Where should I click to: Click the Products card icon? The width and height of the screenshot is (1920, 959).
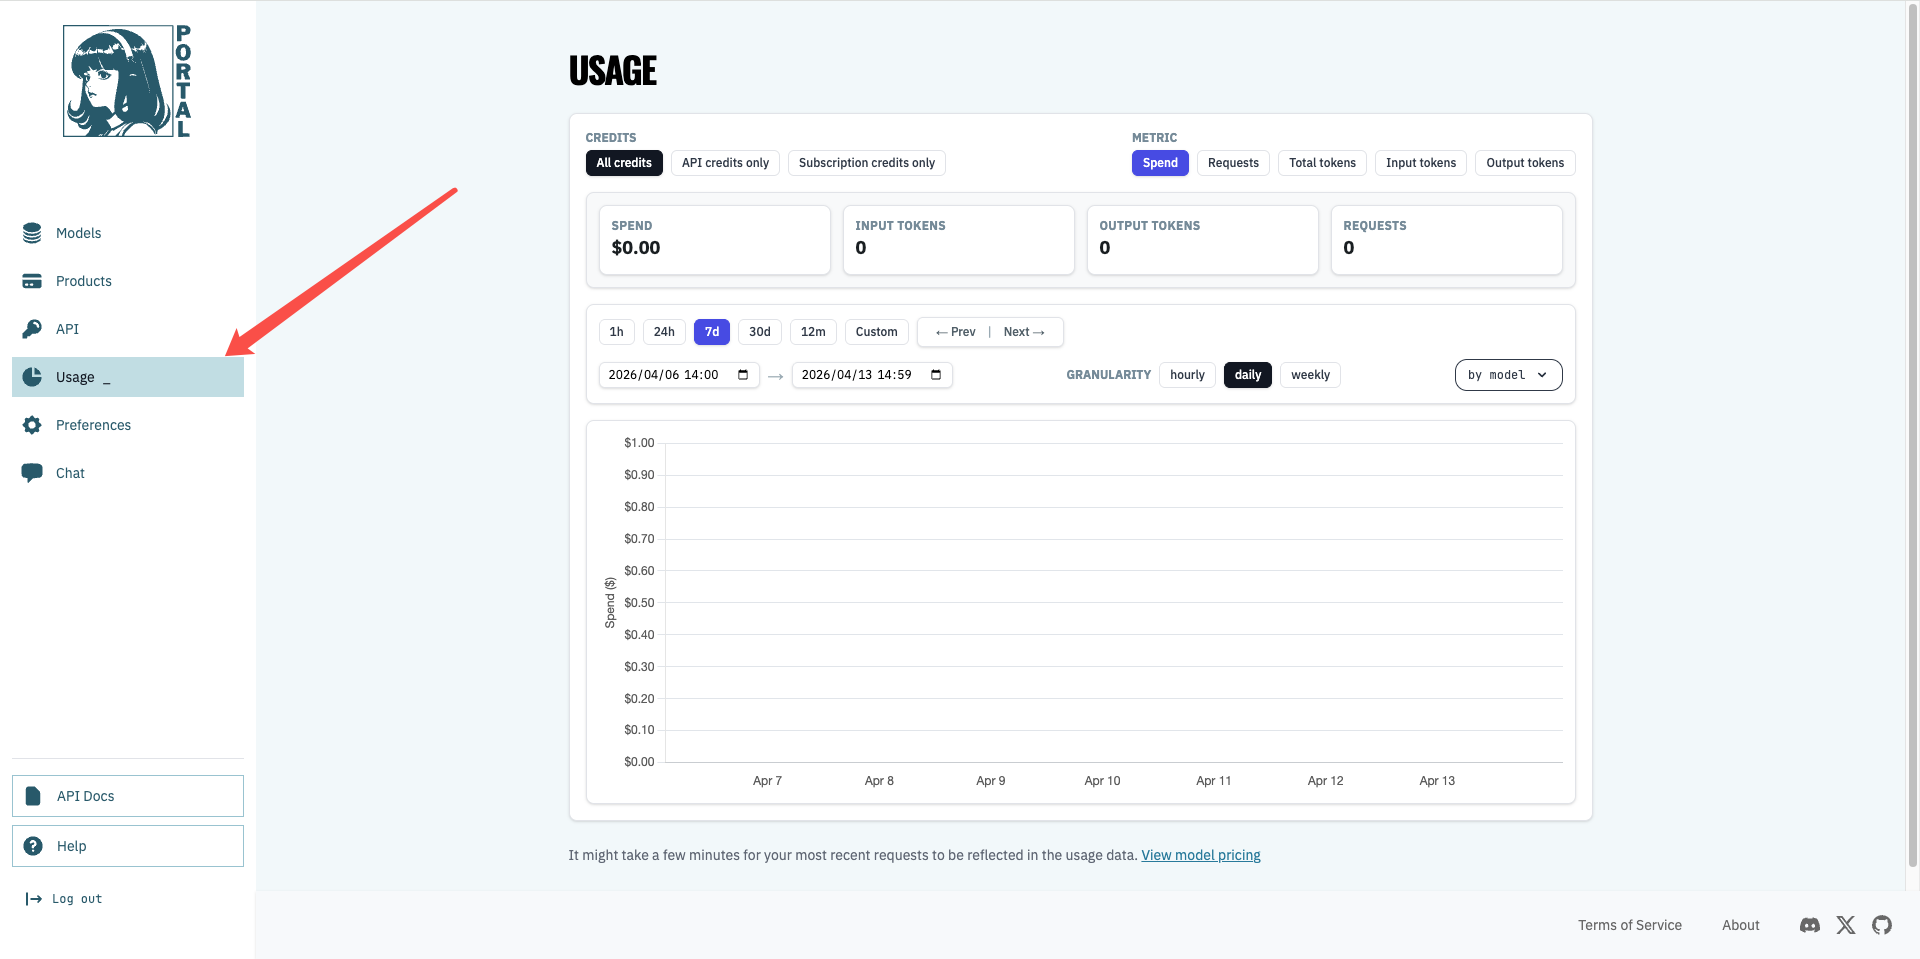32,281
